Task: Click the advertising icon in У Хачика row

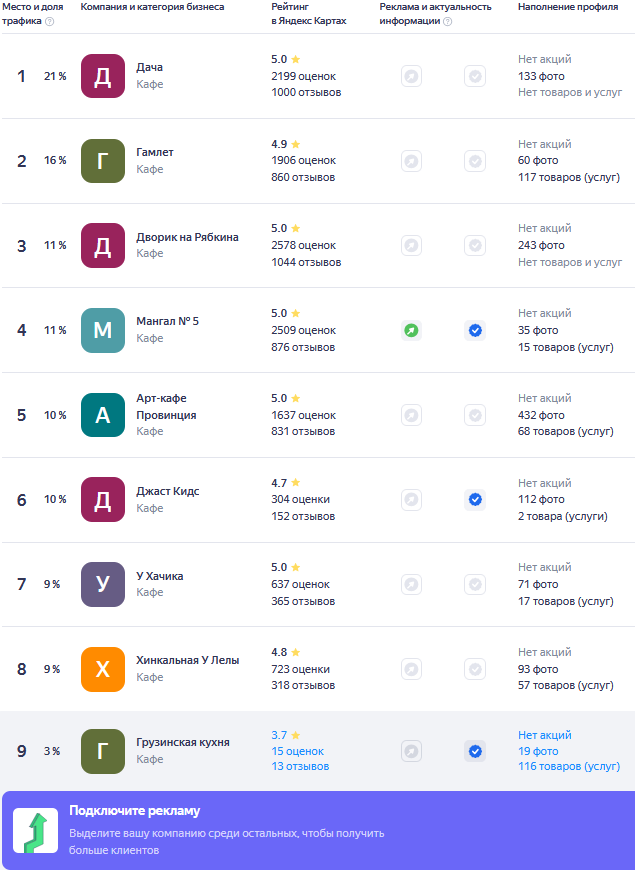Action: point(411,584)
